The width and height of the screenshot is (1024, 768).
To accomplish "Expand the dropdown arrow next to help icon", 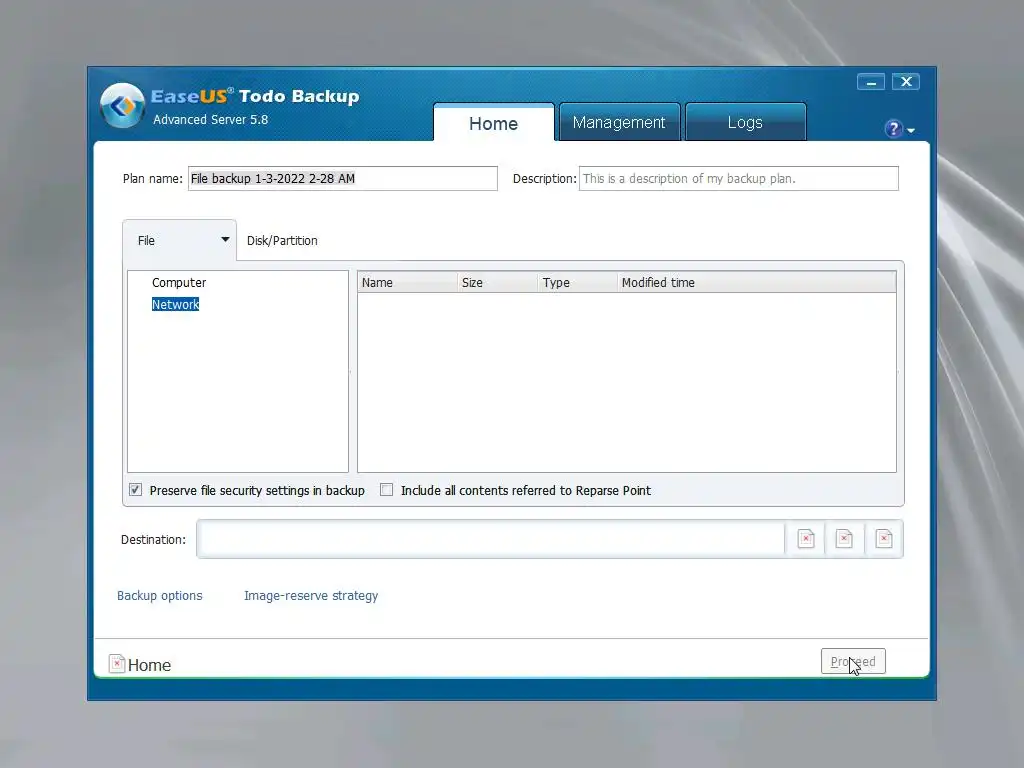I will coord(911,131).
